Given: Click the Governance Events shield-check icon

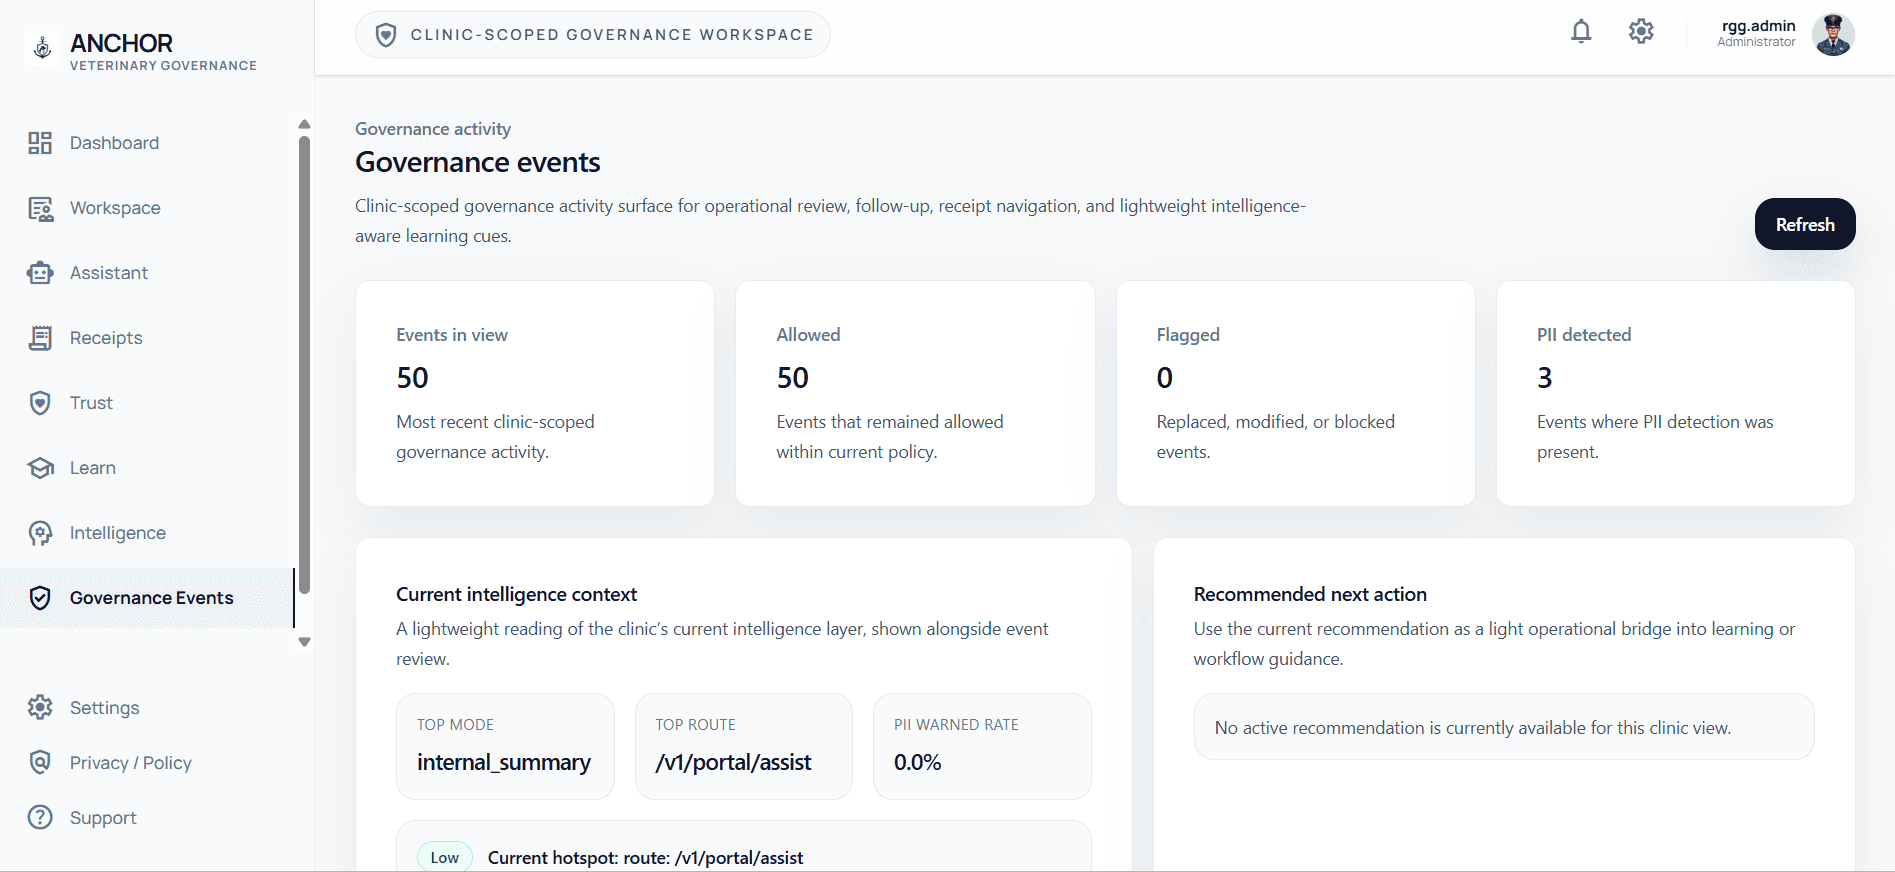Looking at the screenshot, I should coord(40,598).
